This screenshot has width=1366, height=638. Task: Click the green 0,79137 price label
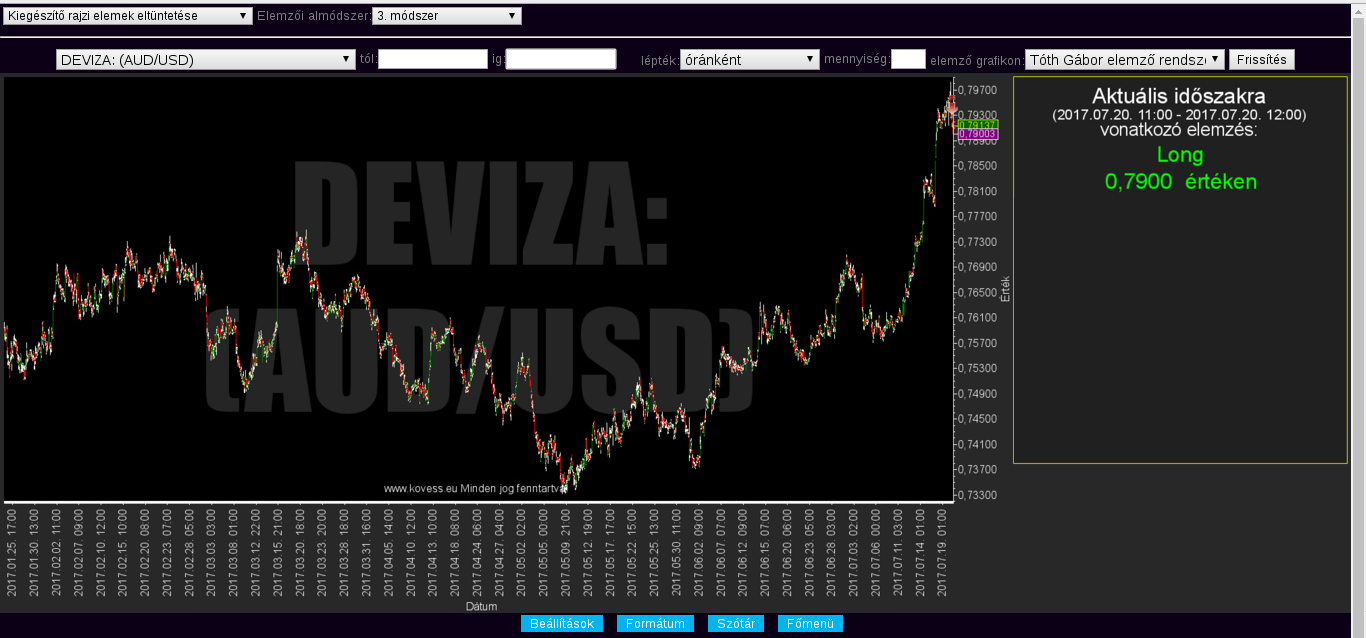(976, 124)
